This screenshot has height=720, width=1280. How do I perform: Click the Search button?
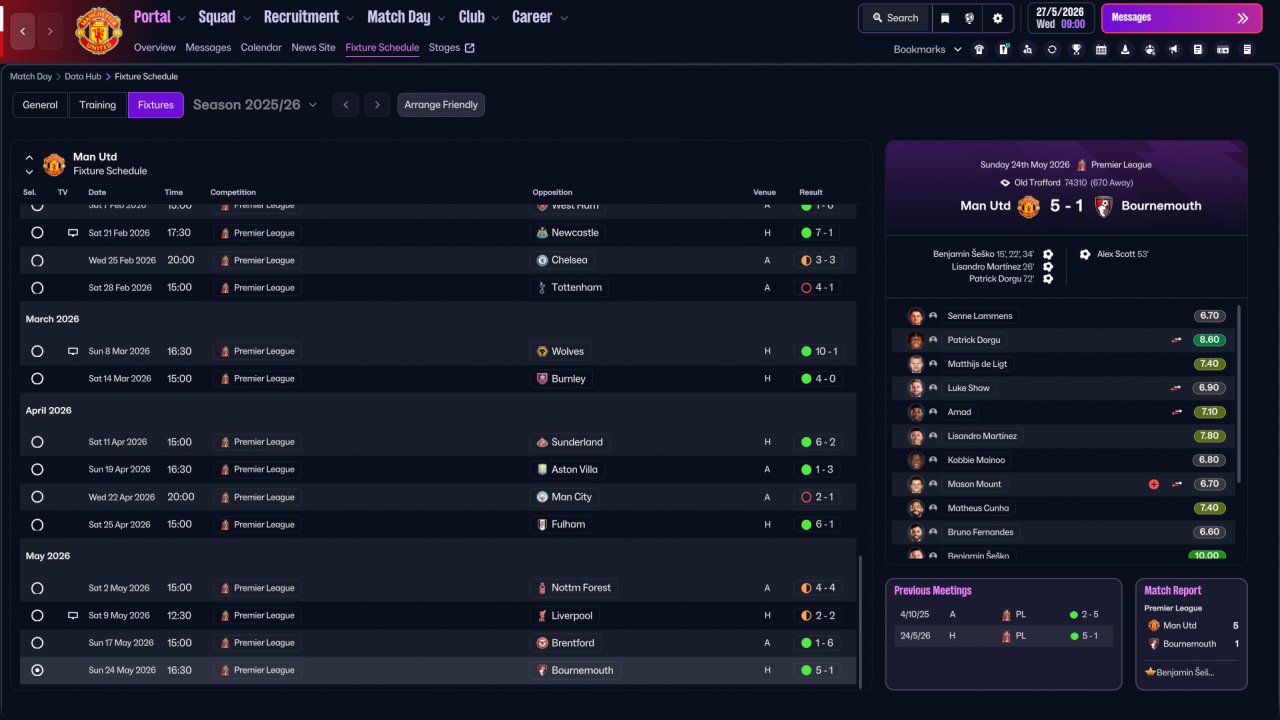coord(894,18)
